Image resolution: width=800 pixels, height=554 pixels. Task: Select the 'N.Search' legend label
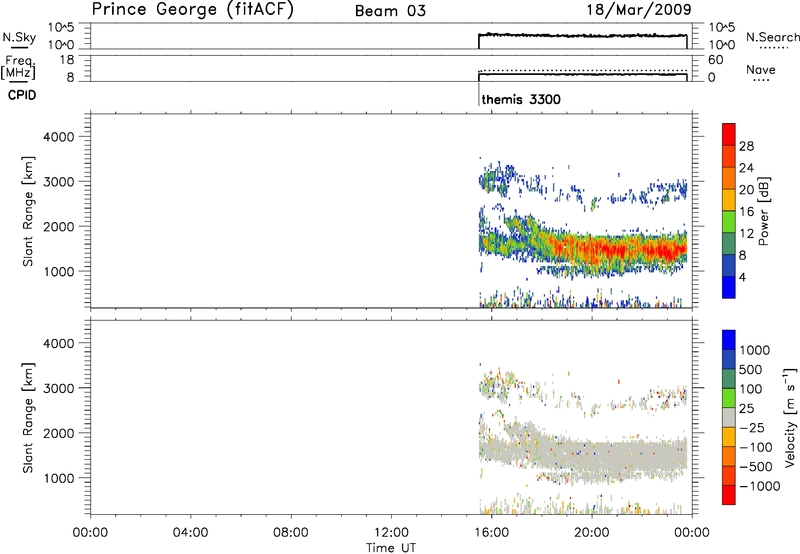click(773, 37)
